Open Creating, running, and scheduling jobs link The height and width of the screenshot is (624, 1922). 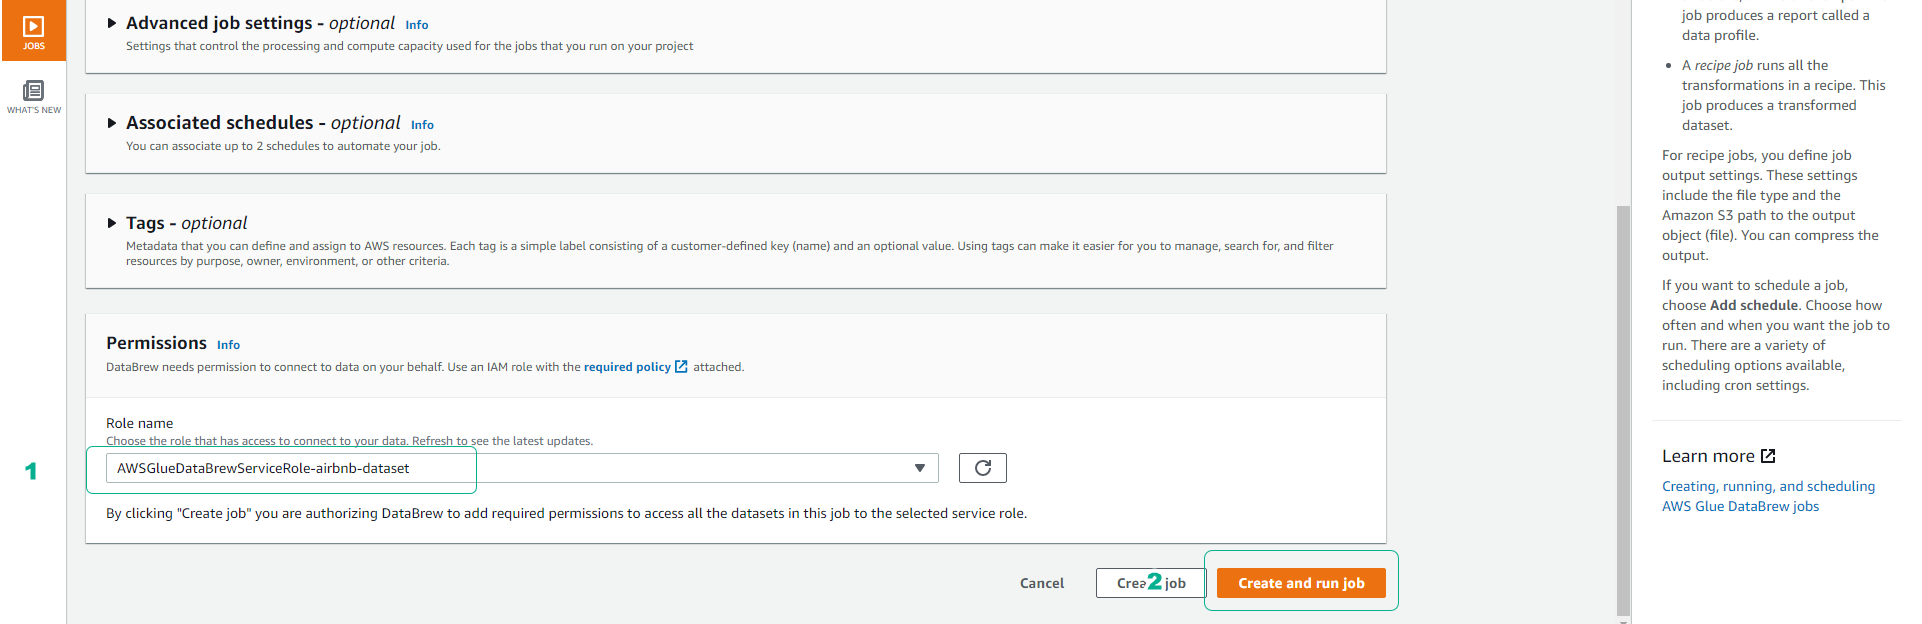(1768, 496)
